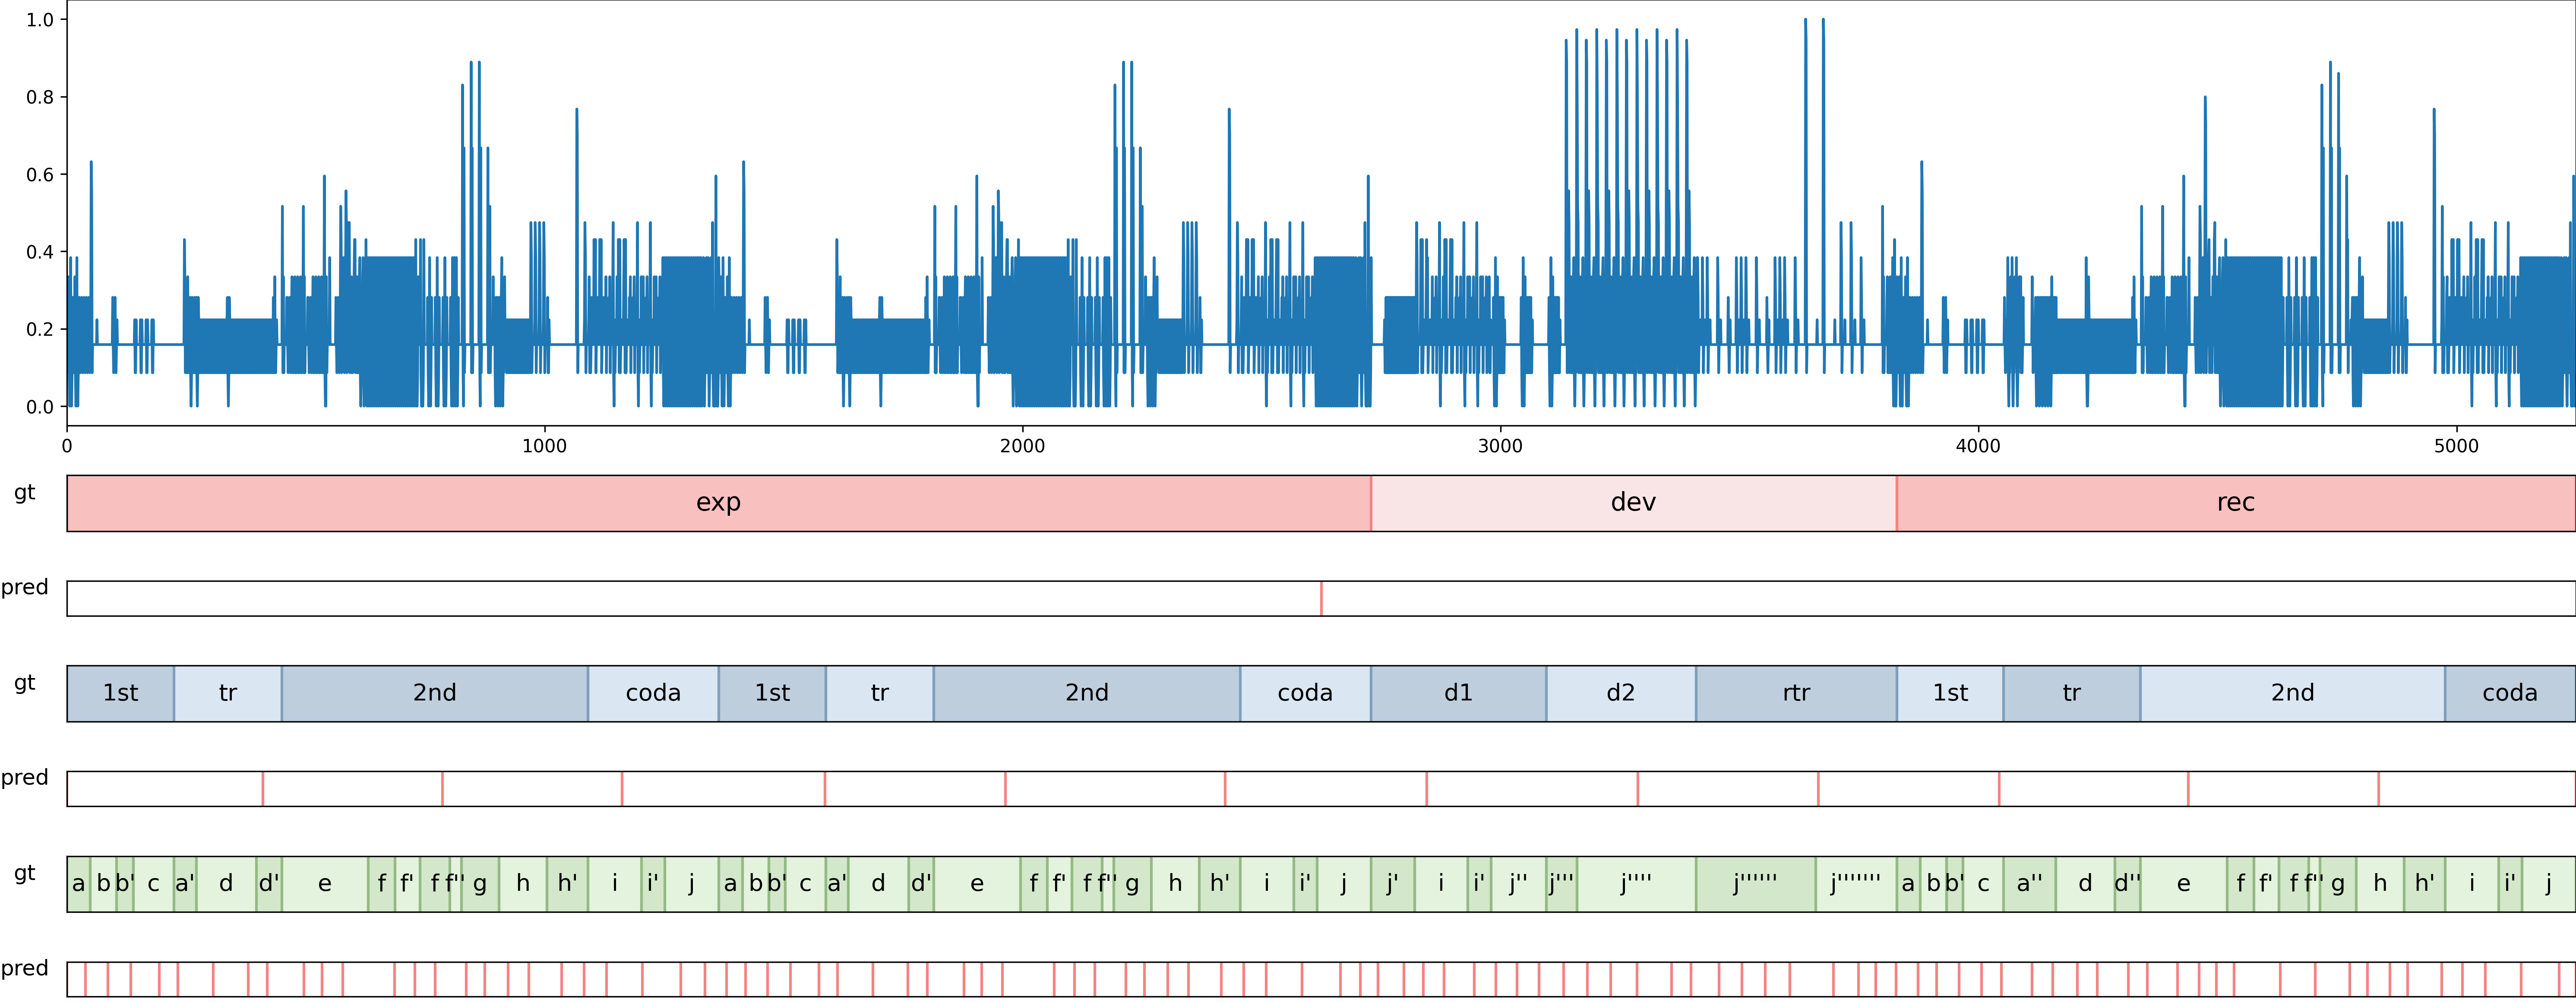Click the 0.2 y-axis tick label
The height and width of the screenshot is (1003, 2576).
click(40, 329)
